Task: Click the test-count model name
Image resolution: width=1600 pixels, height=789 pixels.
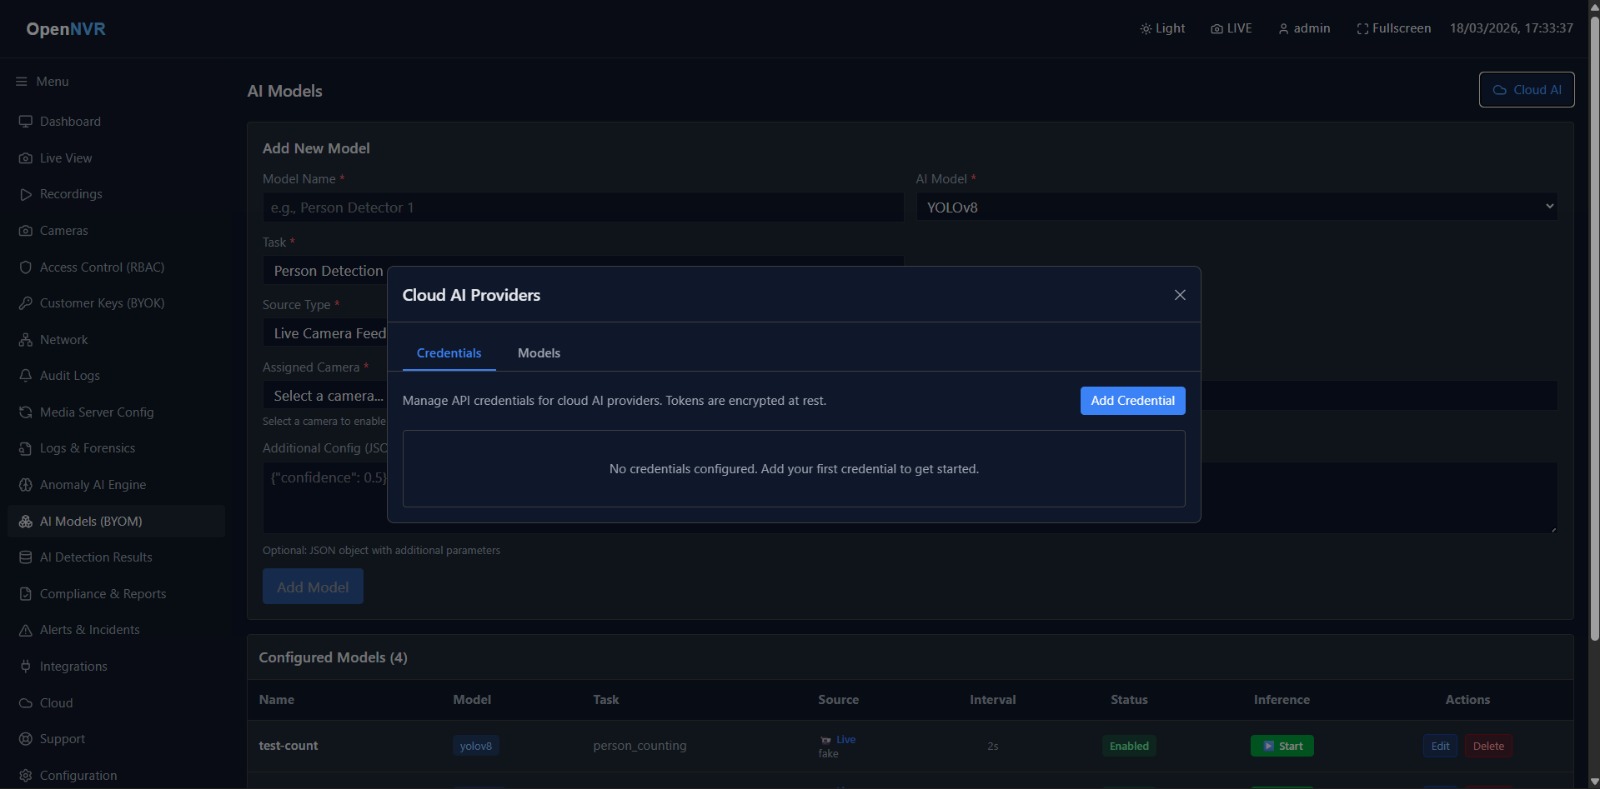Action: [x=288, y=746]
